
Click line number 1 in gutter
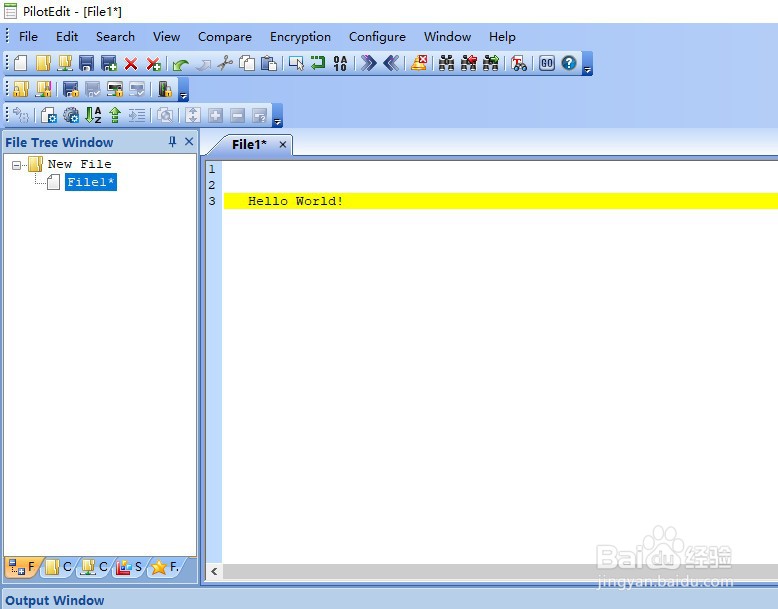(x=212, y=169)
